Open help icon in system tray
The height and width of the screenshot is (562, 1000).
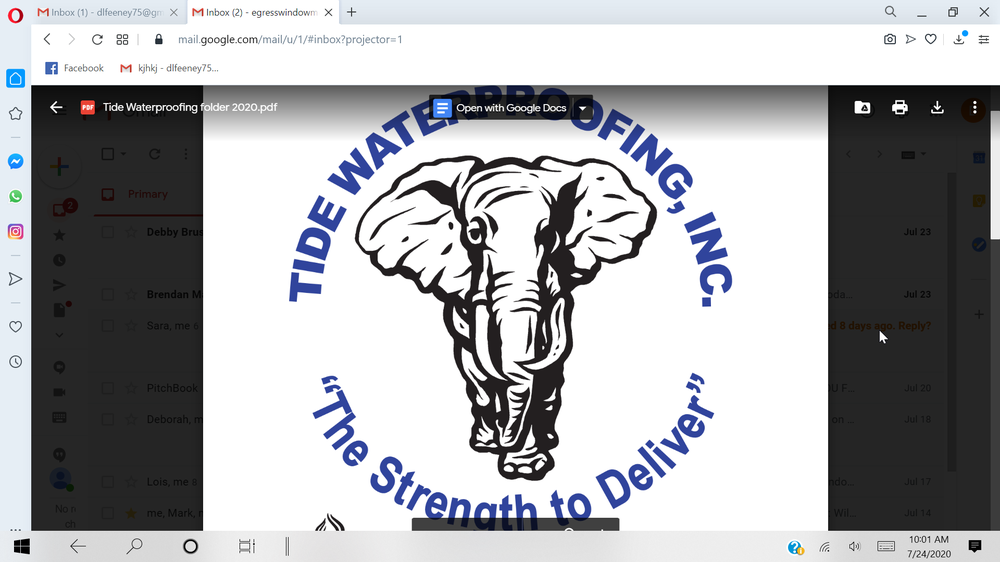click(795, 547)
